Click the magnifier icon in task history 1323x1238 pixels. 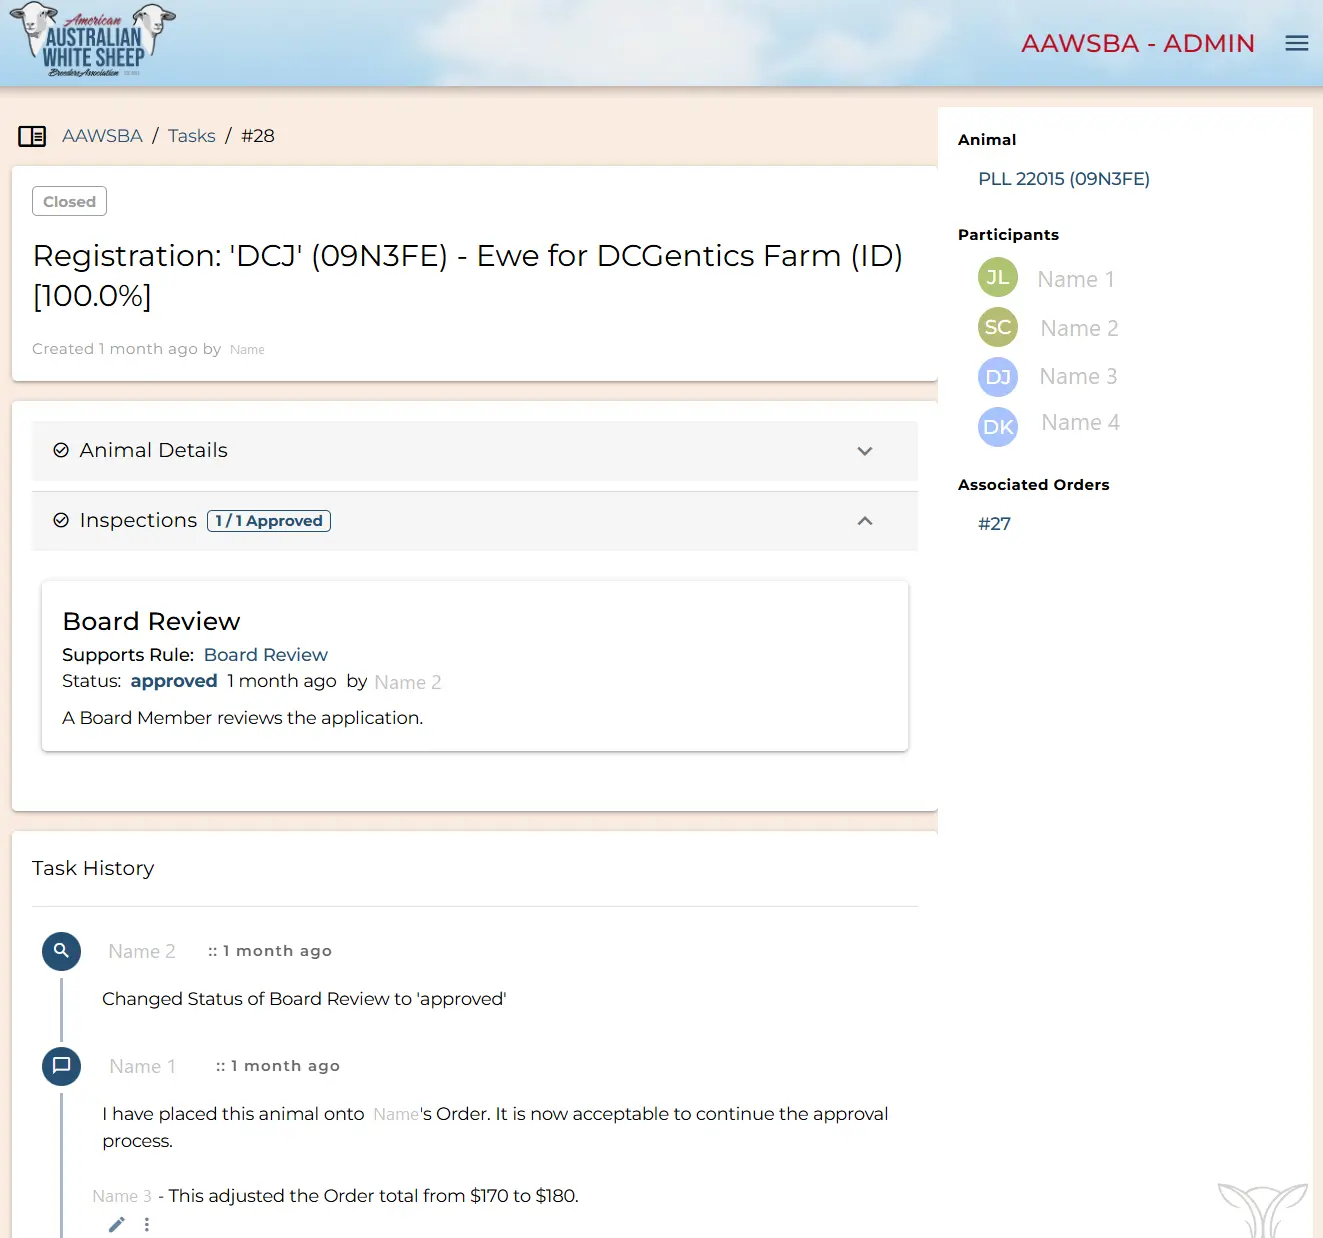61,951
